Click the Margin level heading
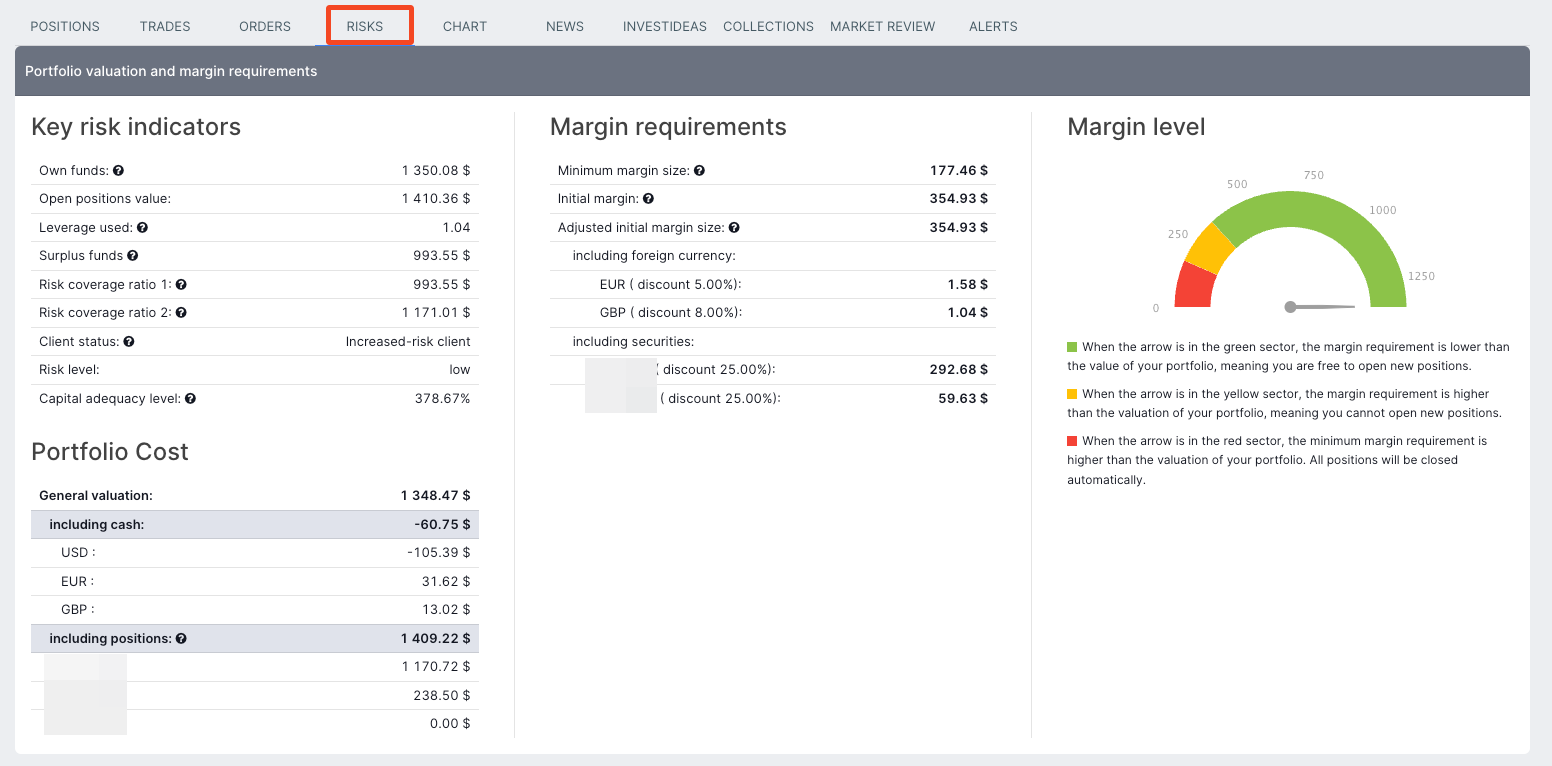Viewport: 1552px width, 766px height. tap(1136, 127)
